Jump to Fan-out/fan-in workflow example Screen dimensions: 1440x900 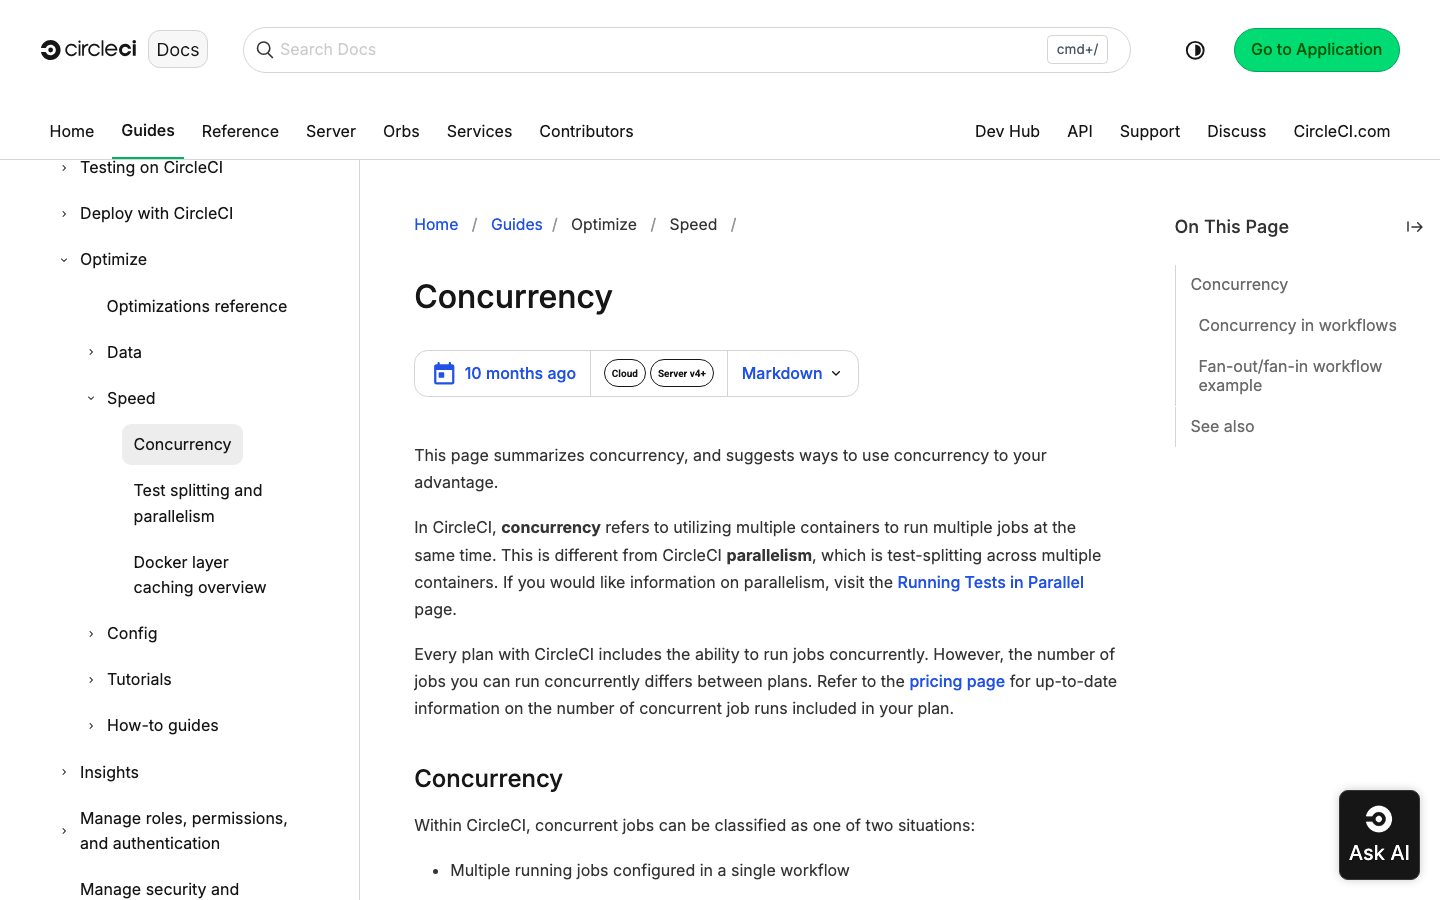[x=1290, y=376]
